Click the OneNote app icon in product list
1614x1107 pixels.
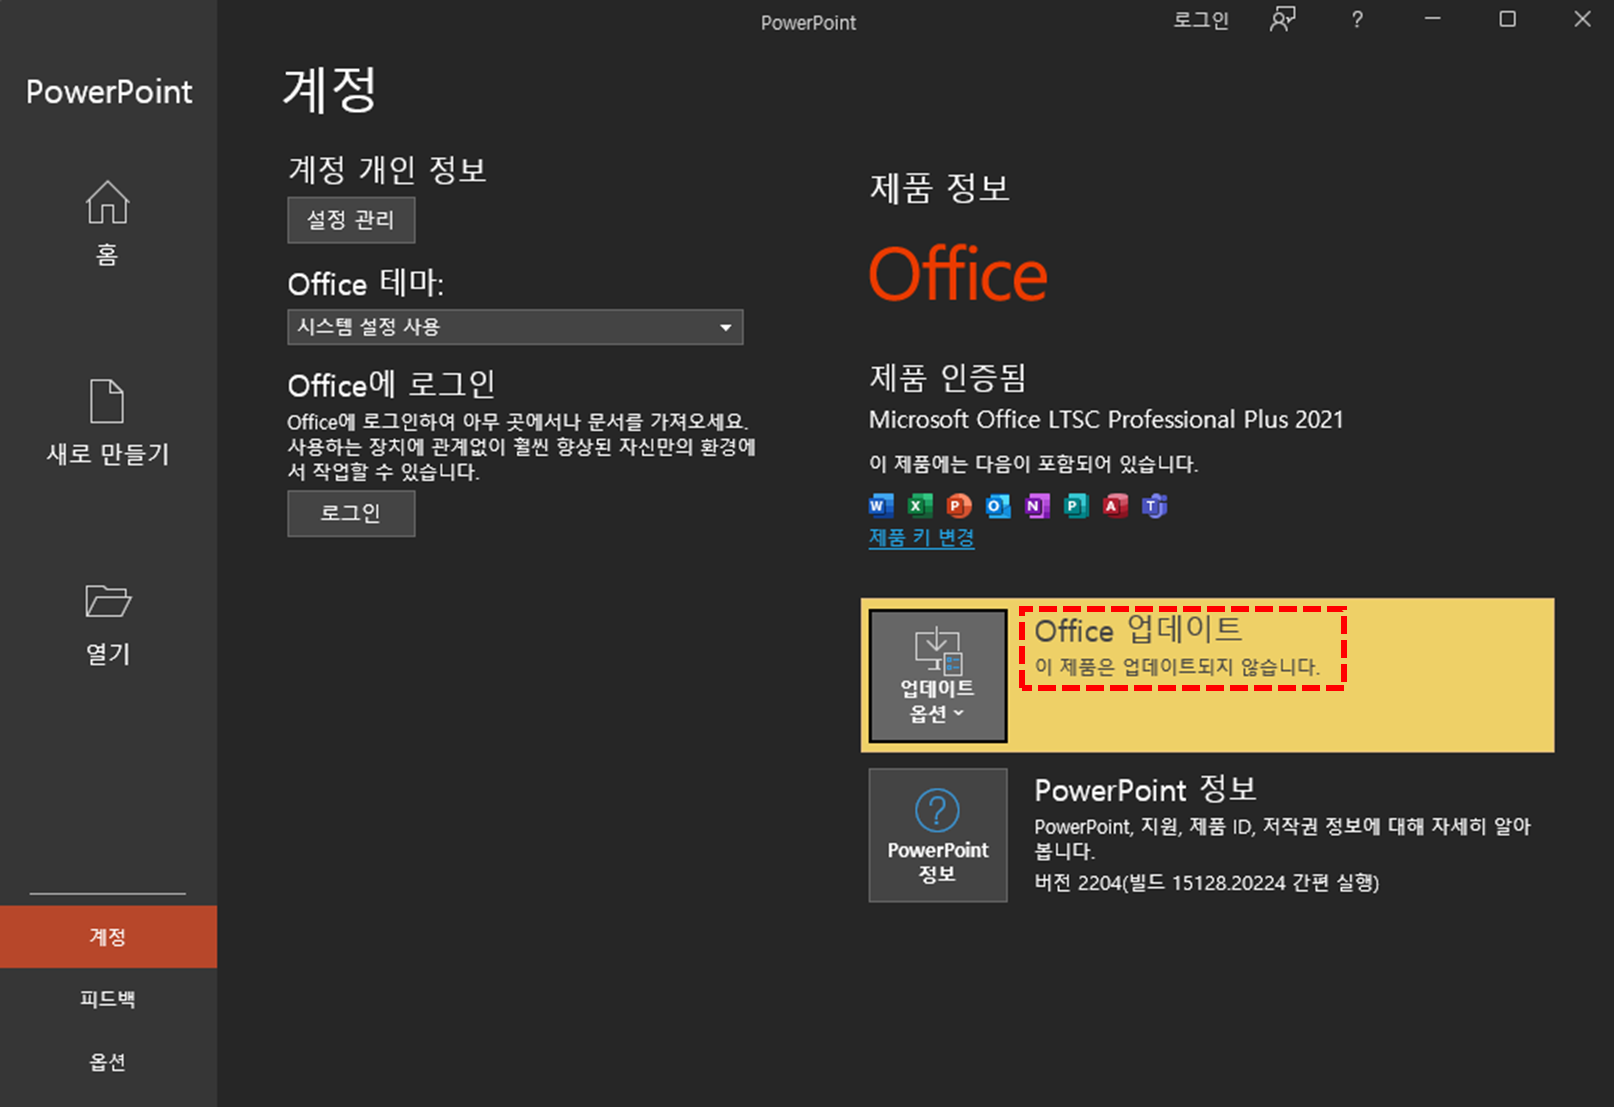tap(1037, 506)
